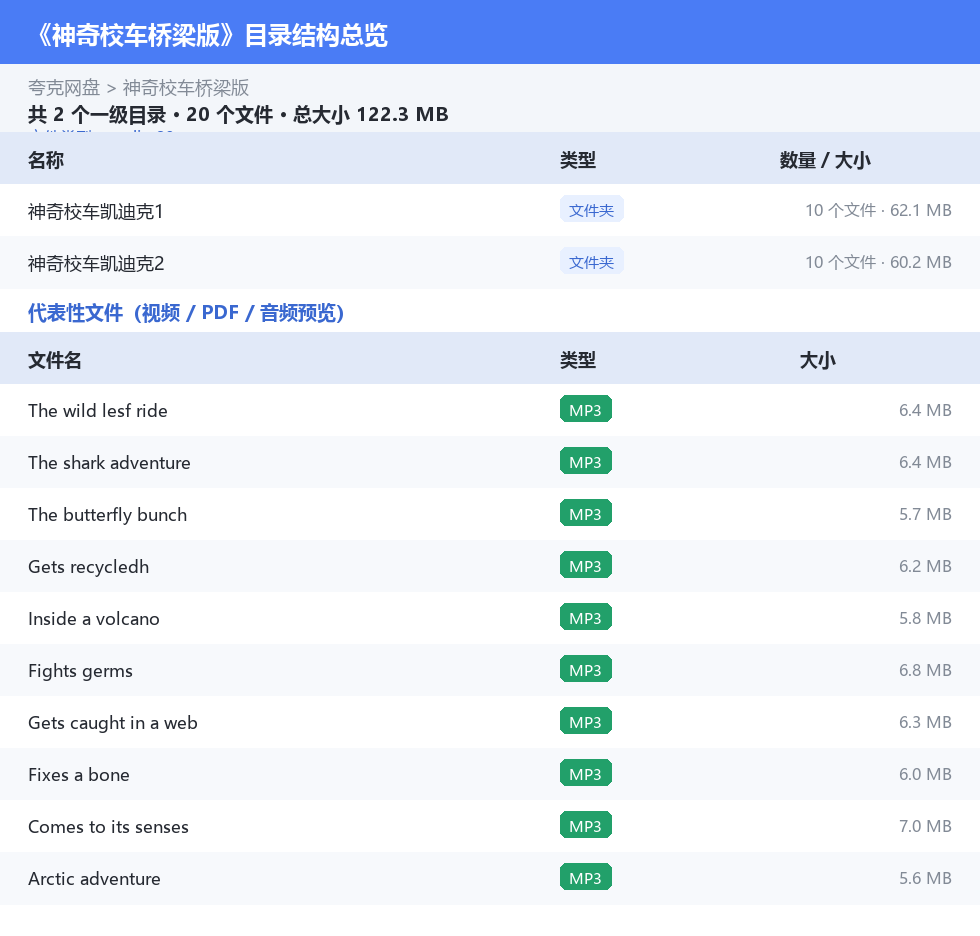Click the summary line with 122.3 MB total
The height and width of the screenshot is (936, 980).
(238, 114)
